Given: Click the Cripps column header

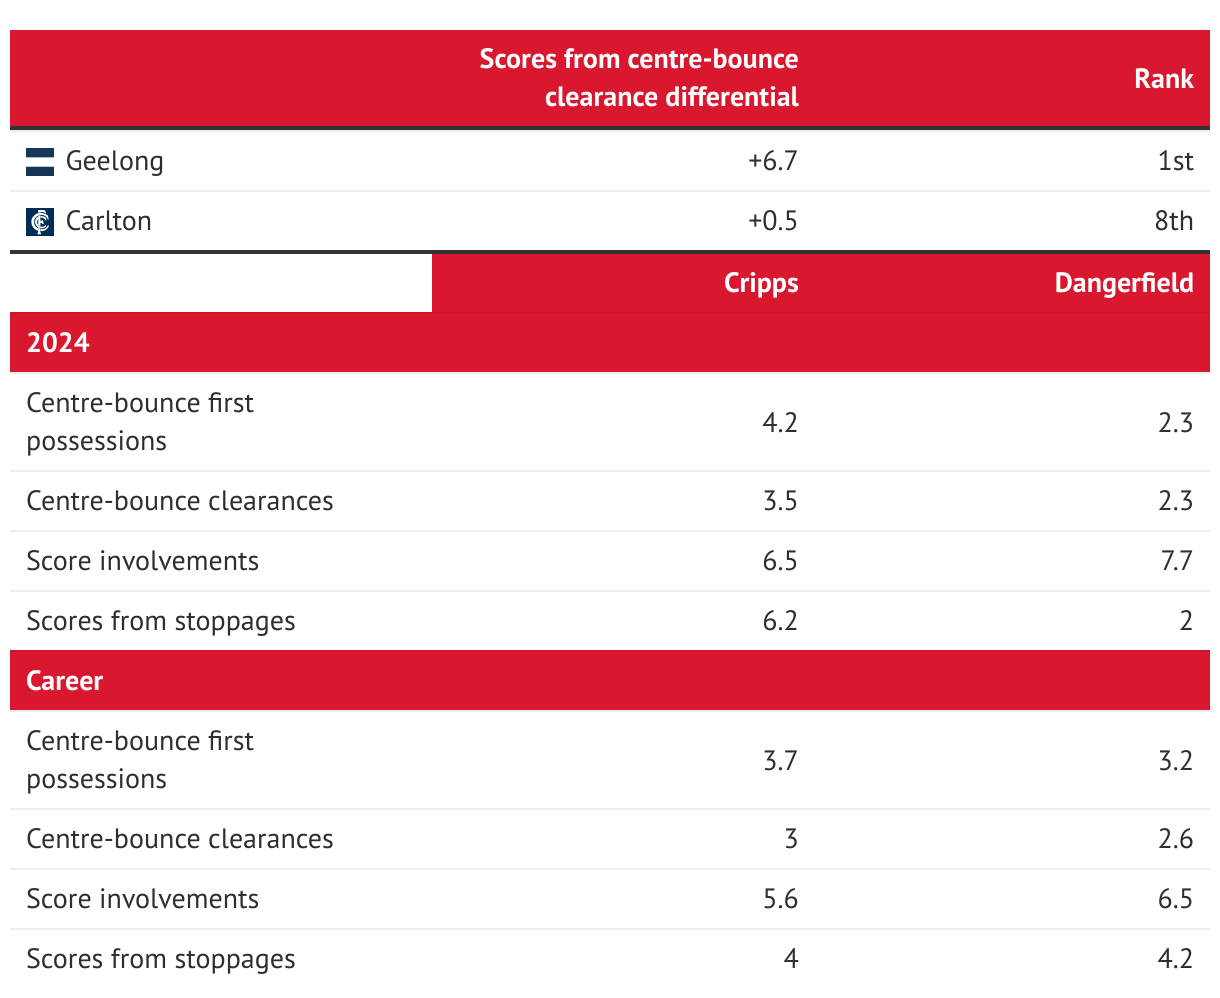Looking at the screenshot, I should 760,283.
